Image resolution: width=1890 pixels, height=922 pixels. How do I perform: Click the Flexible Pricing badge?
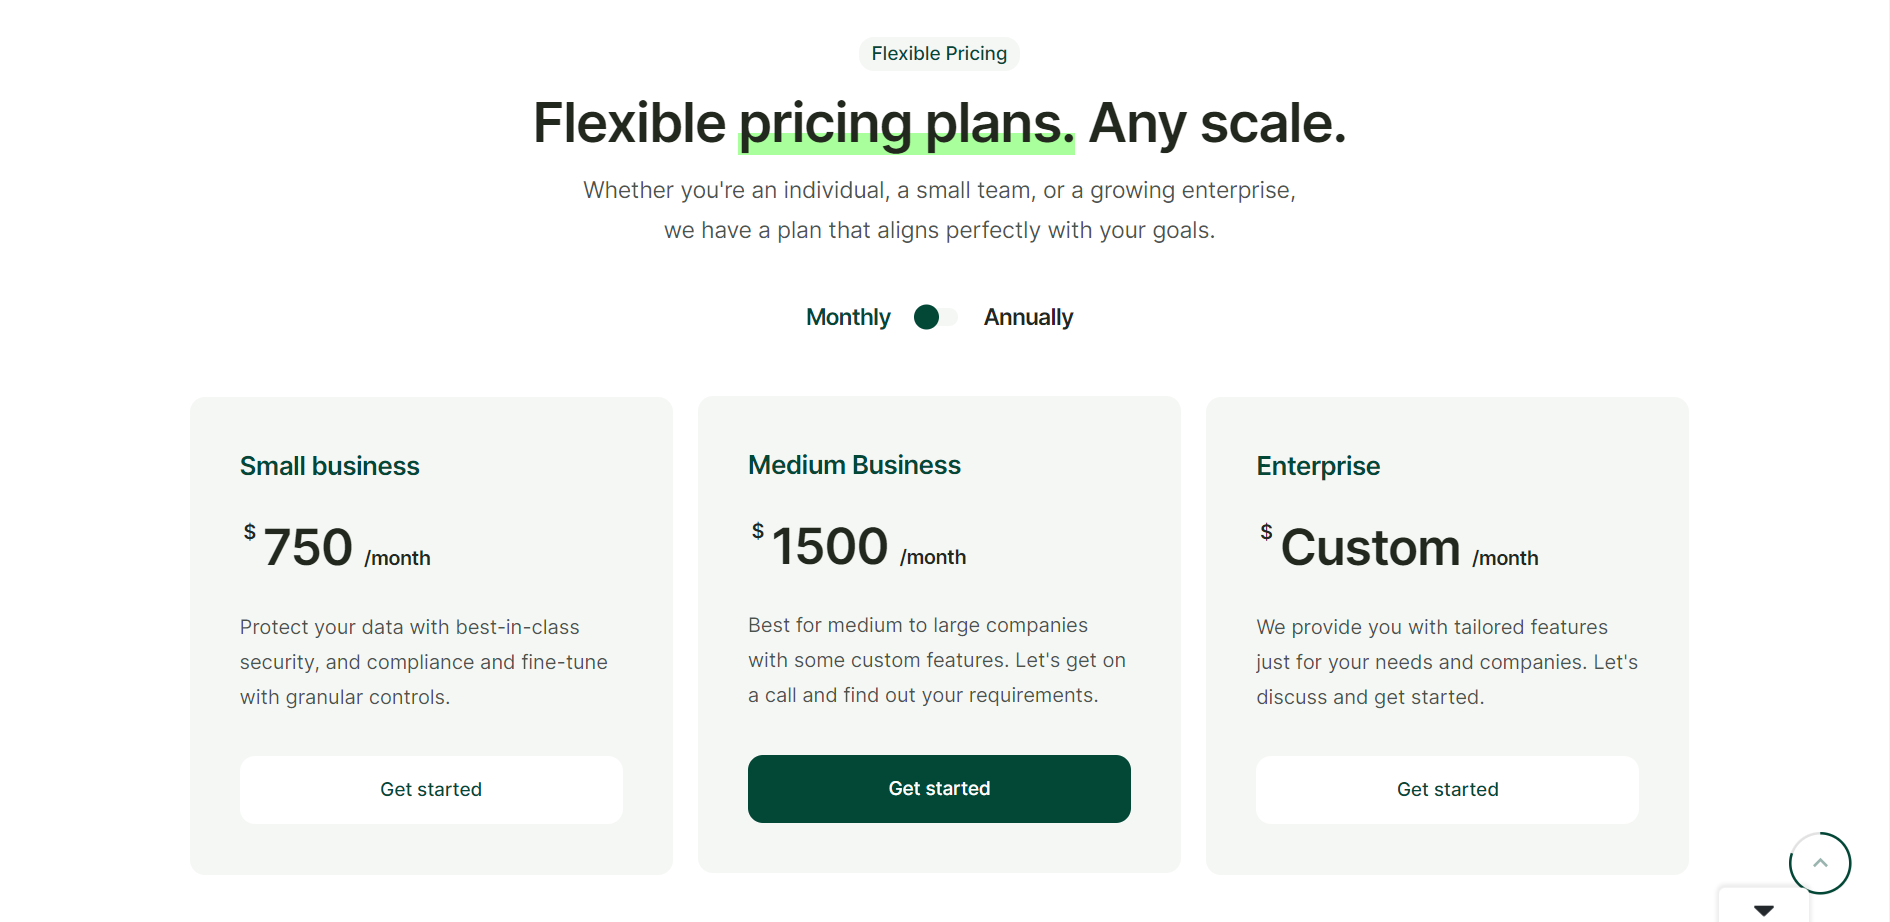[939, 54]
